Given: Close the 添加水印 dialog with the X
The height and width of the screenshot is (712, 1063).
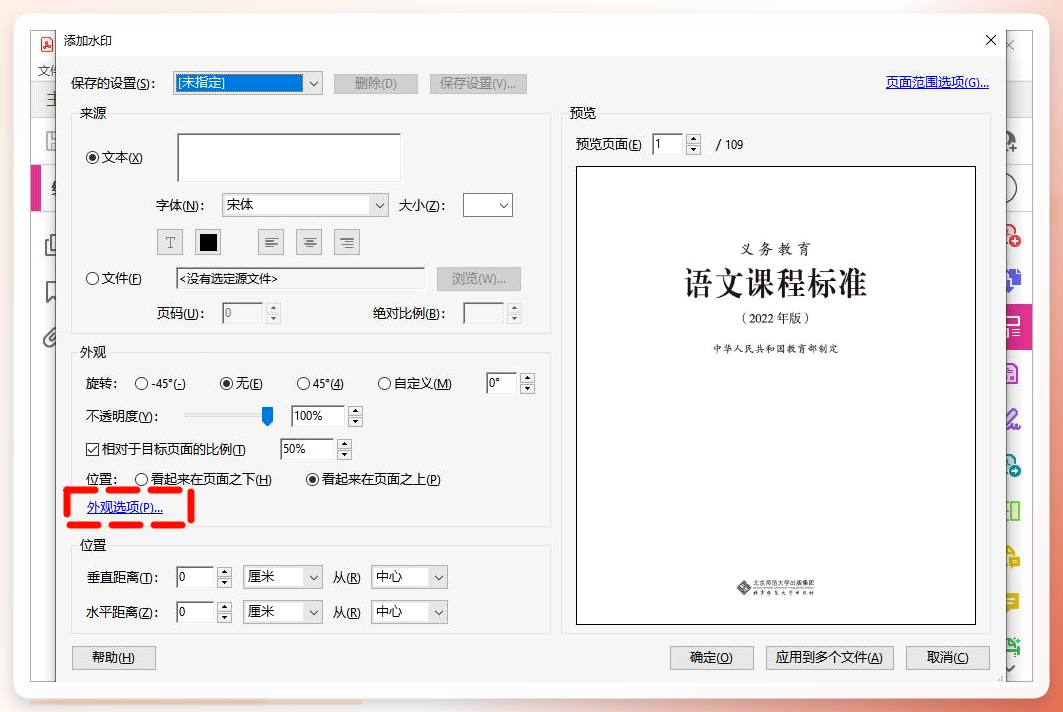Looking at the screenshot, I should (x=990, y=41).
